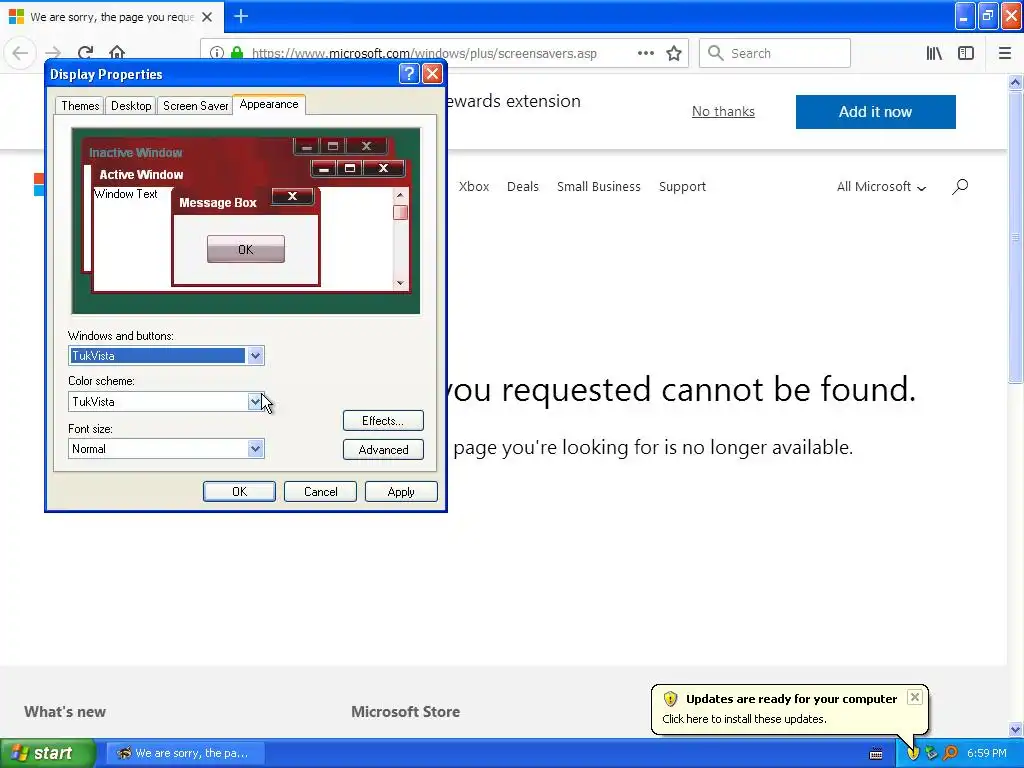Click the Inactive Window title in preview
The image size is (1024, 768).
(x=135, y=153)
